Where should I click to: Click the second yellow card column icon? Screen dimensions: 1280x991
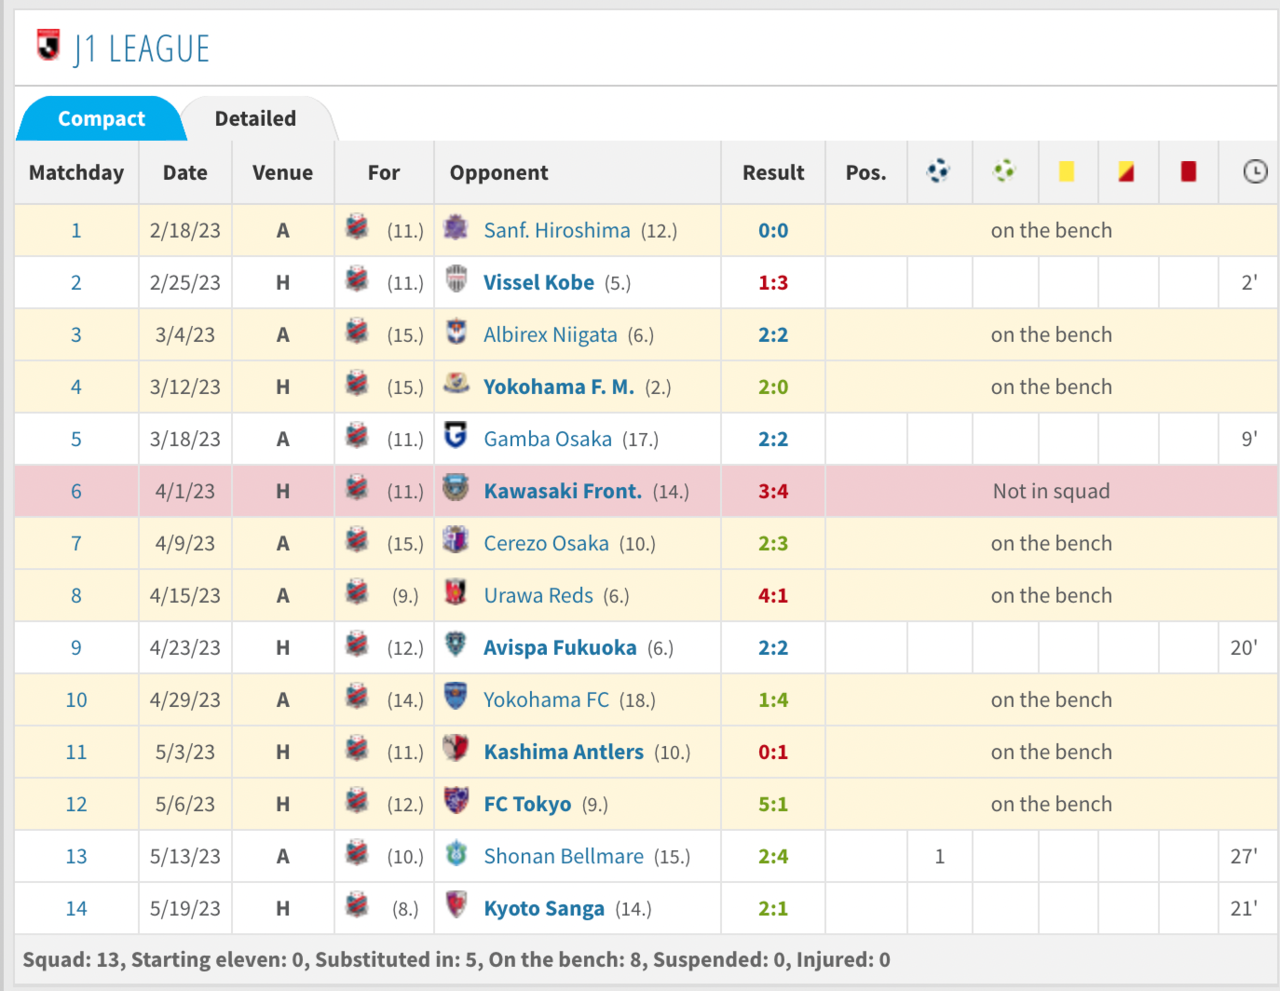click(1126, 171)
